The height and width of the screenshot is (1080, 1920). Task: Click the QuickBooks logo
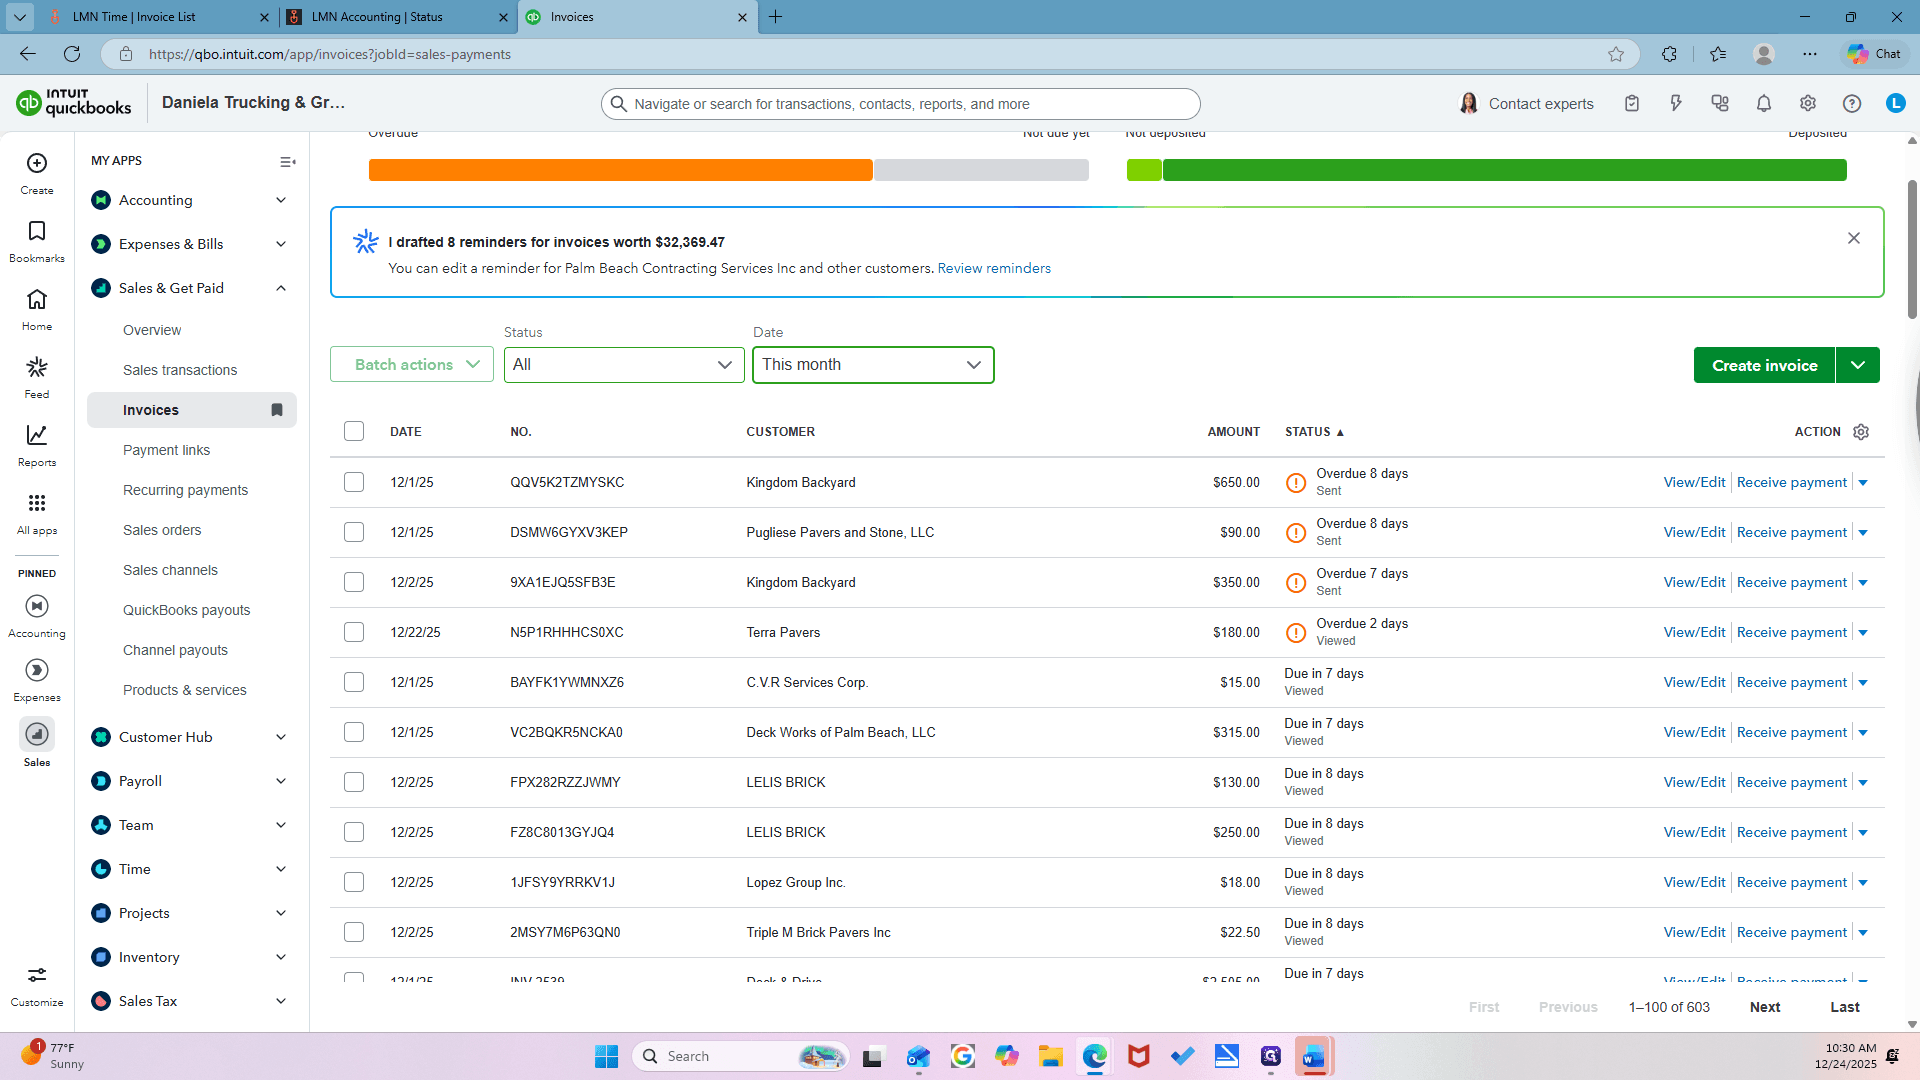74,102
